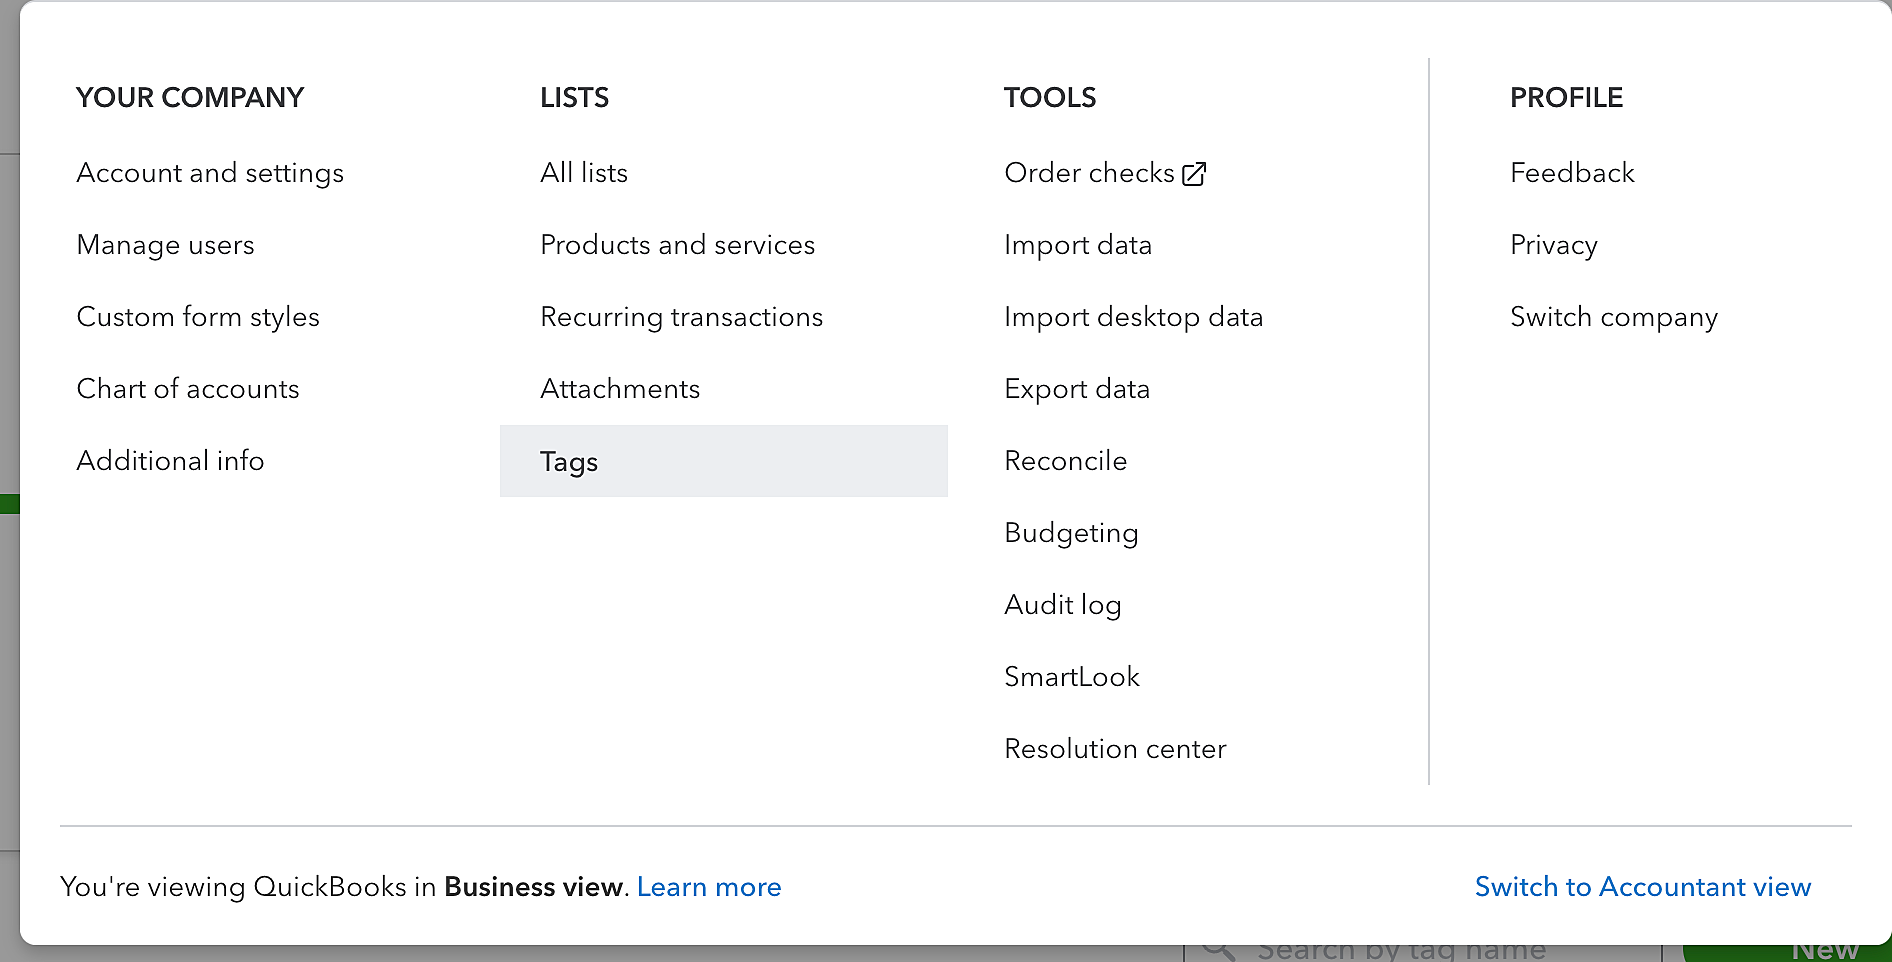Select Manage users
Image resolution: width=1892 pixels, height=962 pixels.
point(165,245)
